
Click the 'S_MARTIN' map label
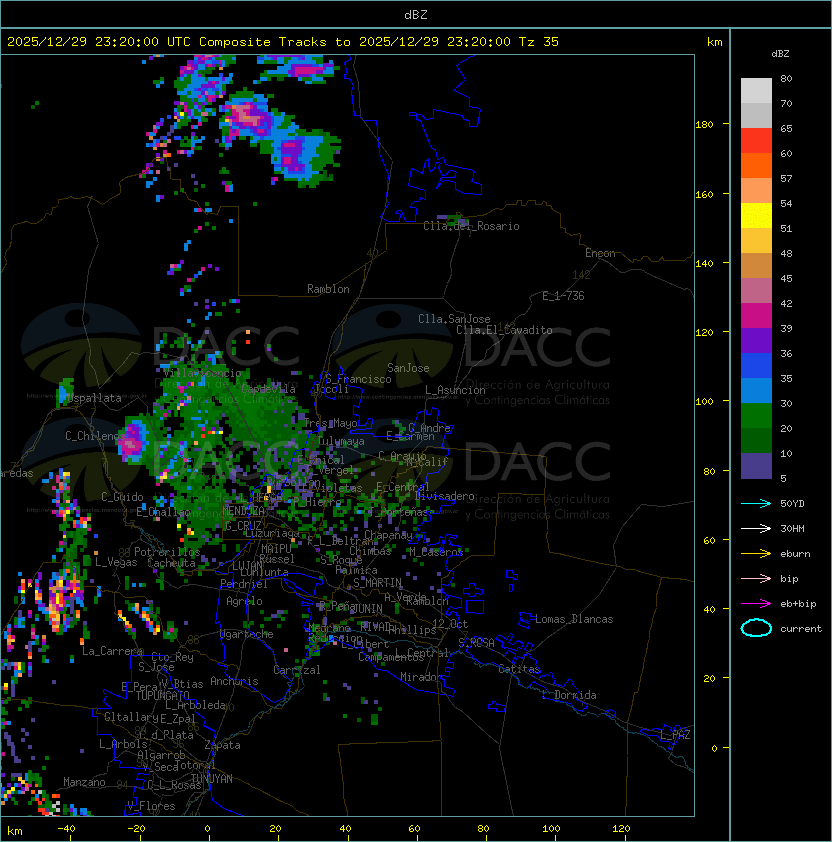tap(378, 583)
